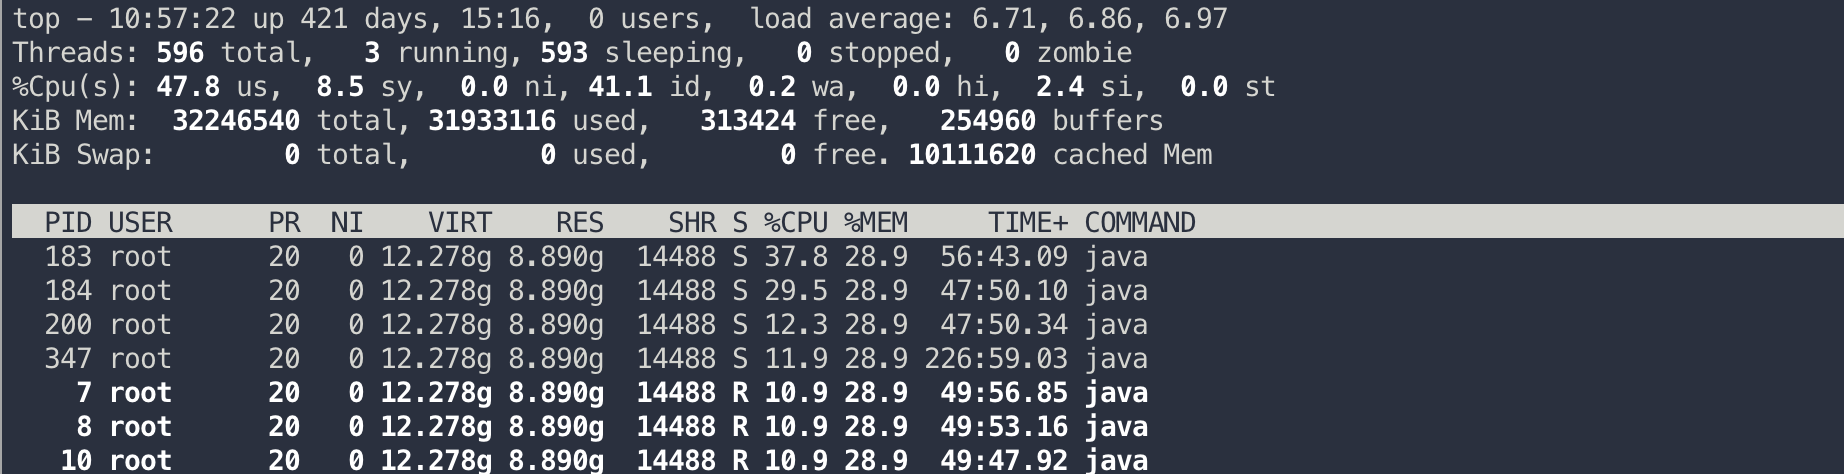Click the USER column header
The width and height of the screenshot is (1844, 474).
pos(140,222)
